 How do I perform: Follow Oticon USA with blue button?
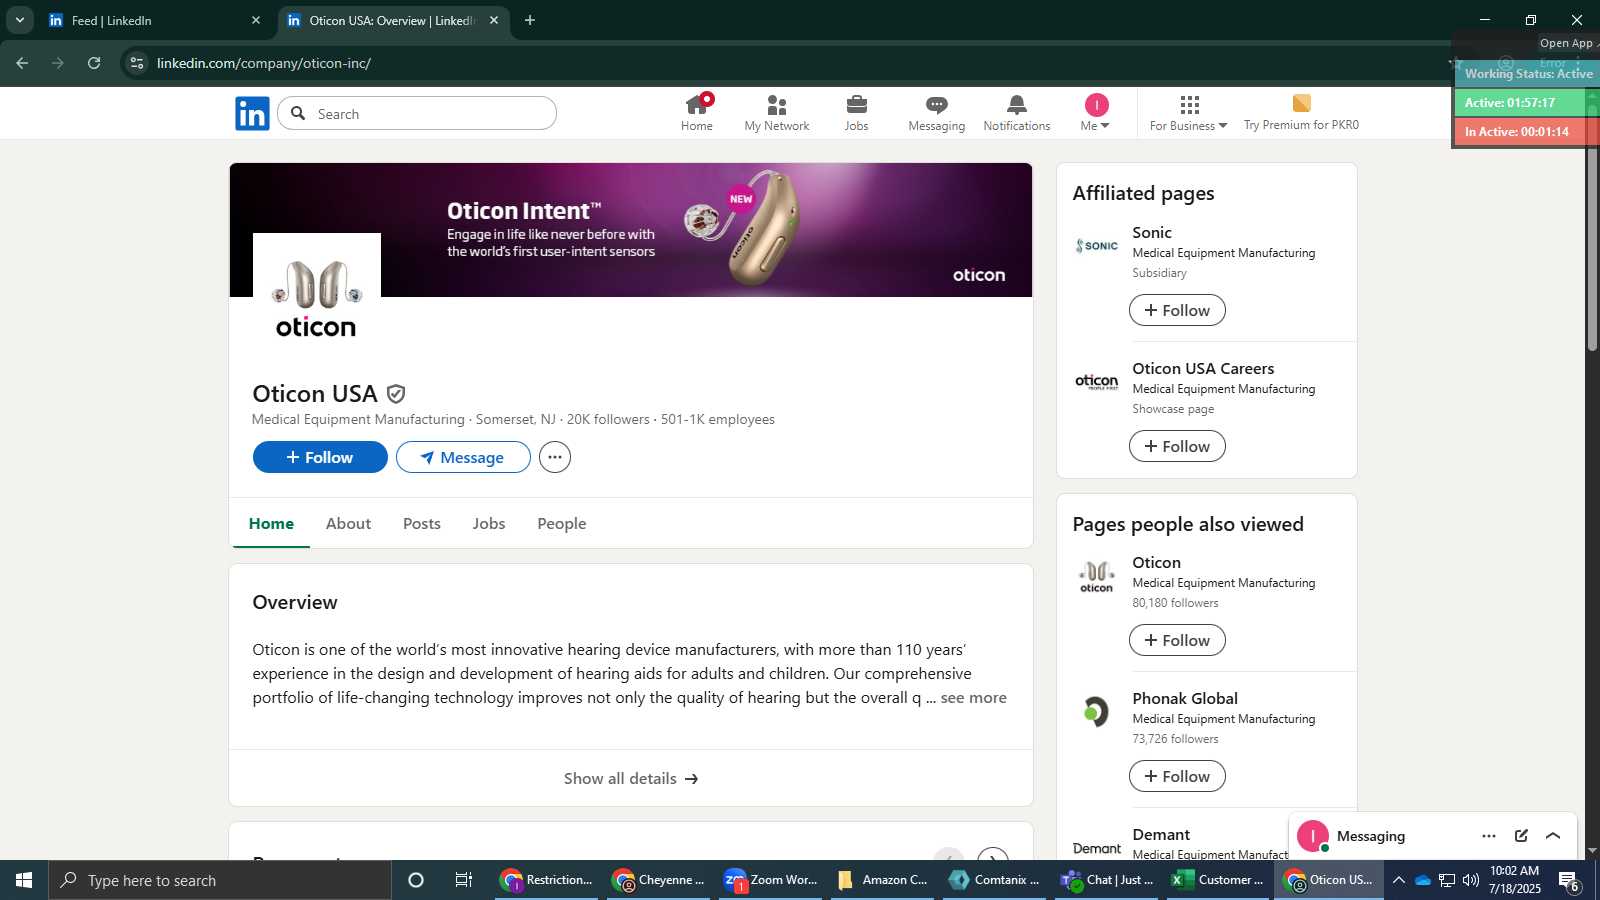click(320, 457)
